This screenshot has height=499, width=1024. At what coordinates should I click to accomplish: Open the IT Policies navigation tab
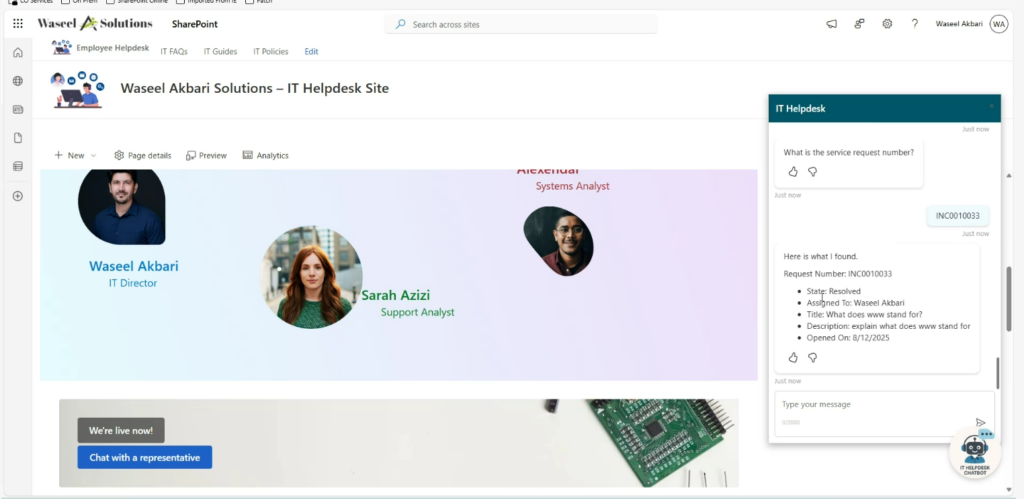[x=270, y=52]
